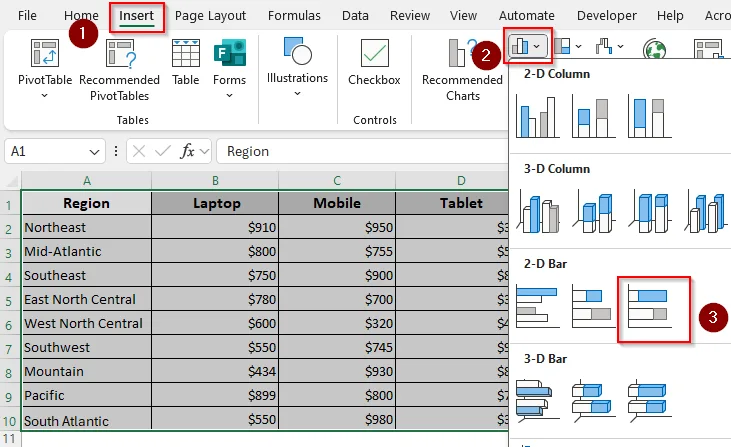731x447 pixels.
Task: Insert a Checkbox control
Action: pos(374,63)
